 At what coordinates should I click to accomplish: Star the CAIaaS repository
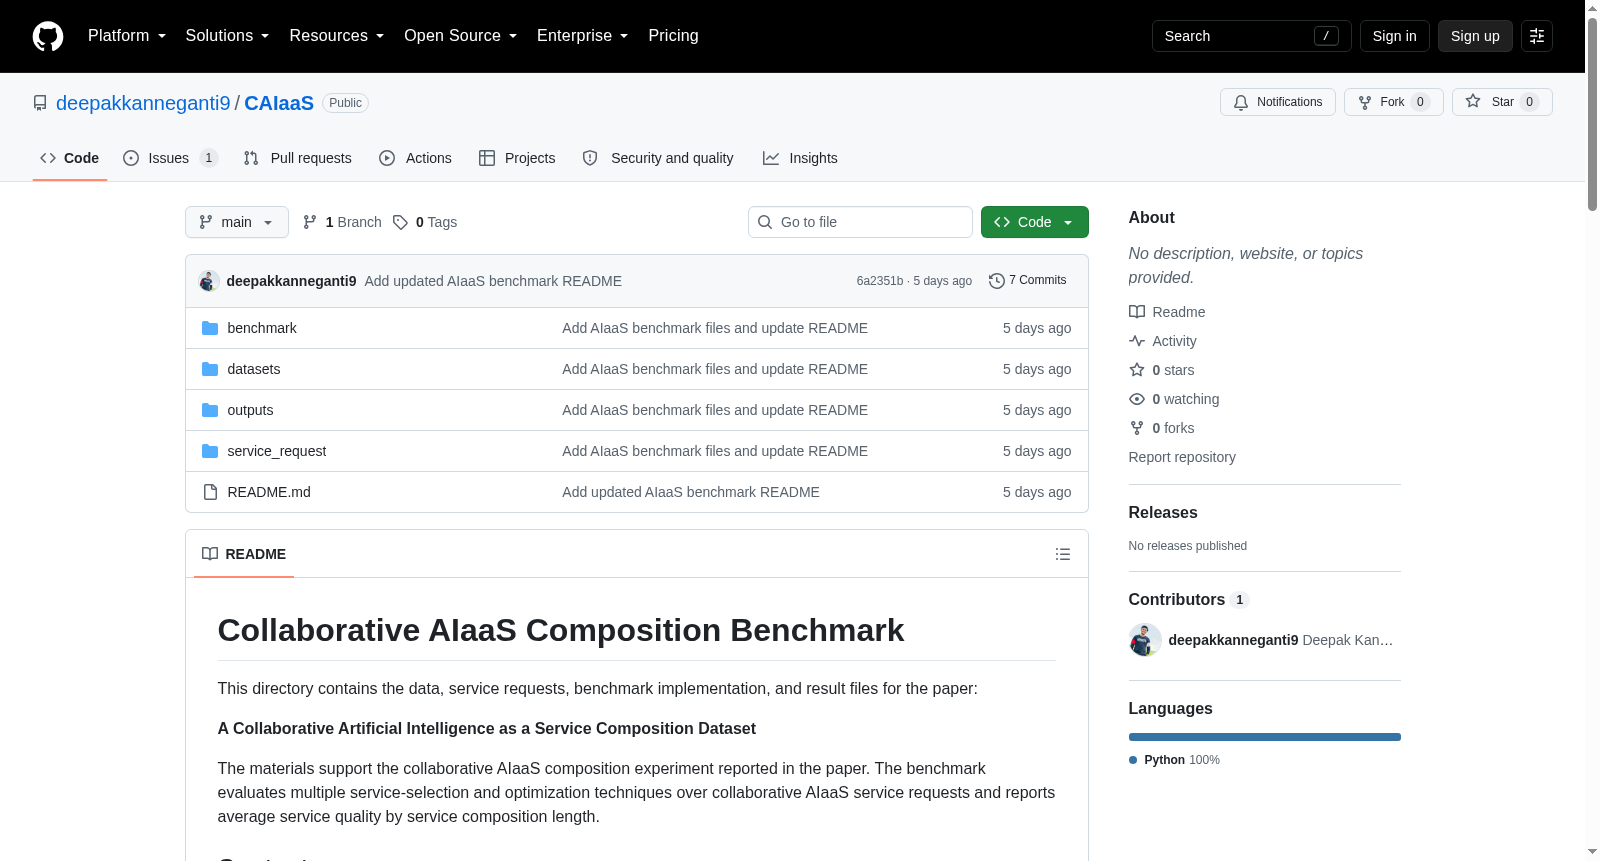pos(1502,102)
